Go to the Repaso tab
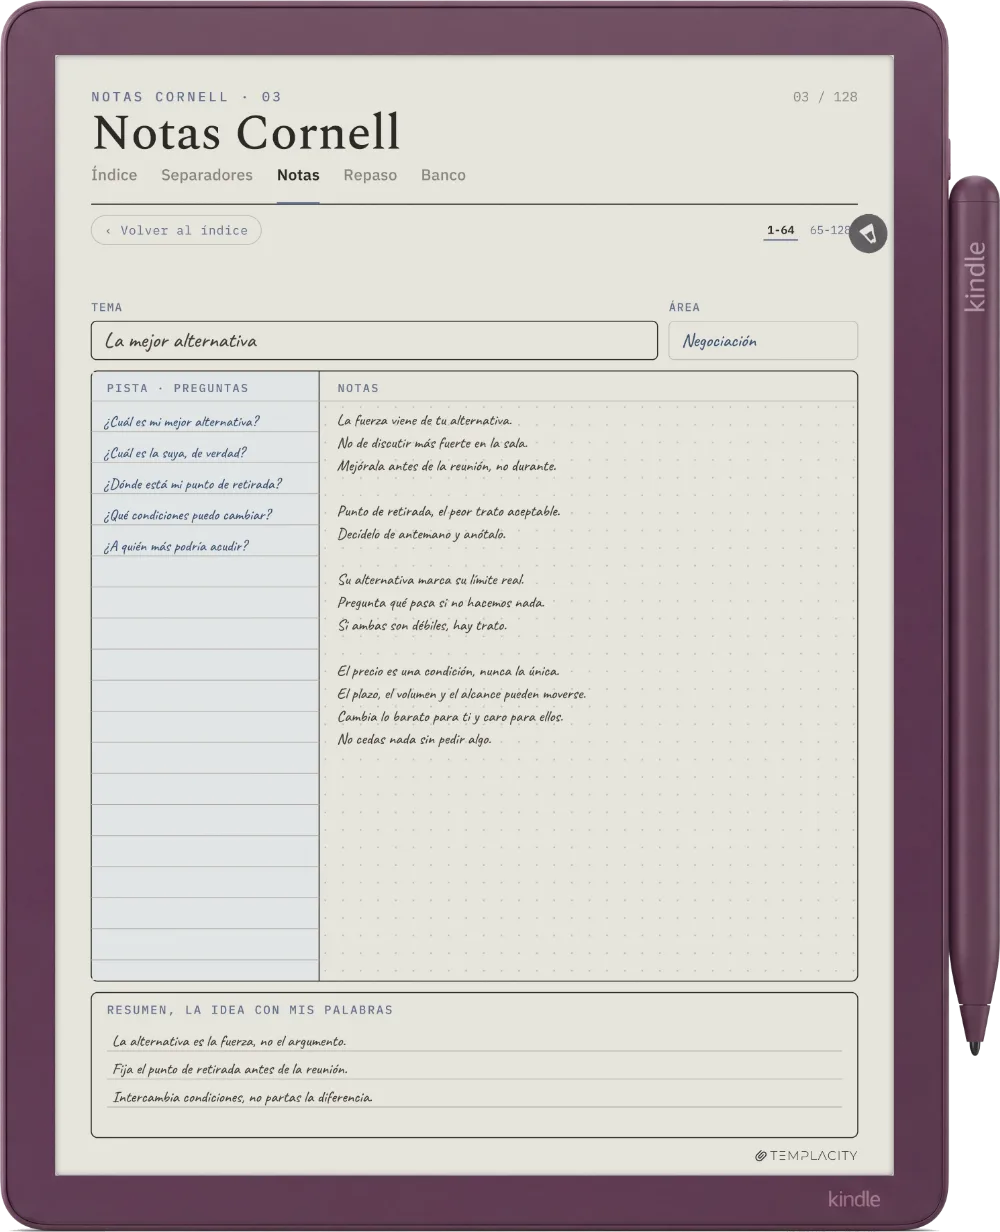Screen dimensions: 1000x1232 [370, 175]
